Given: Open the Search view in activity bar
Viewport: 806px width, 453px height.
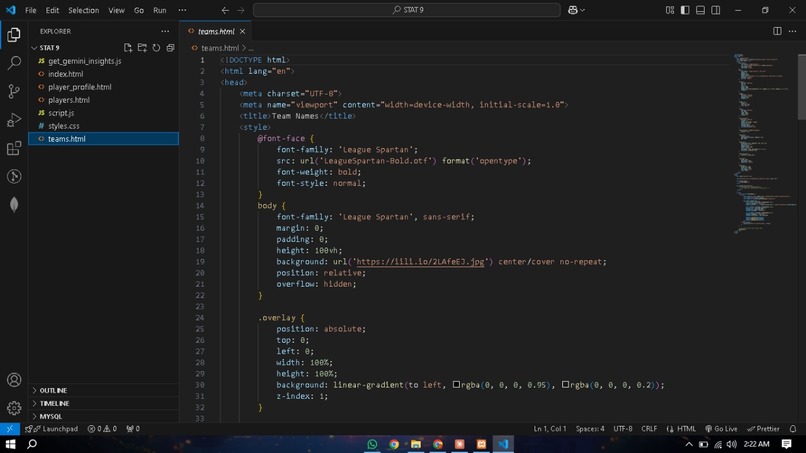Looking at the screenshot, I should pos(14,63).
